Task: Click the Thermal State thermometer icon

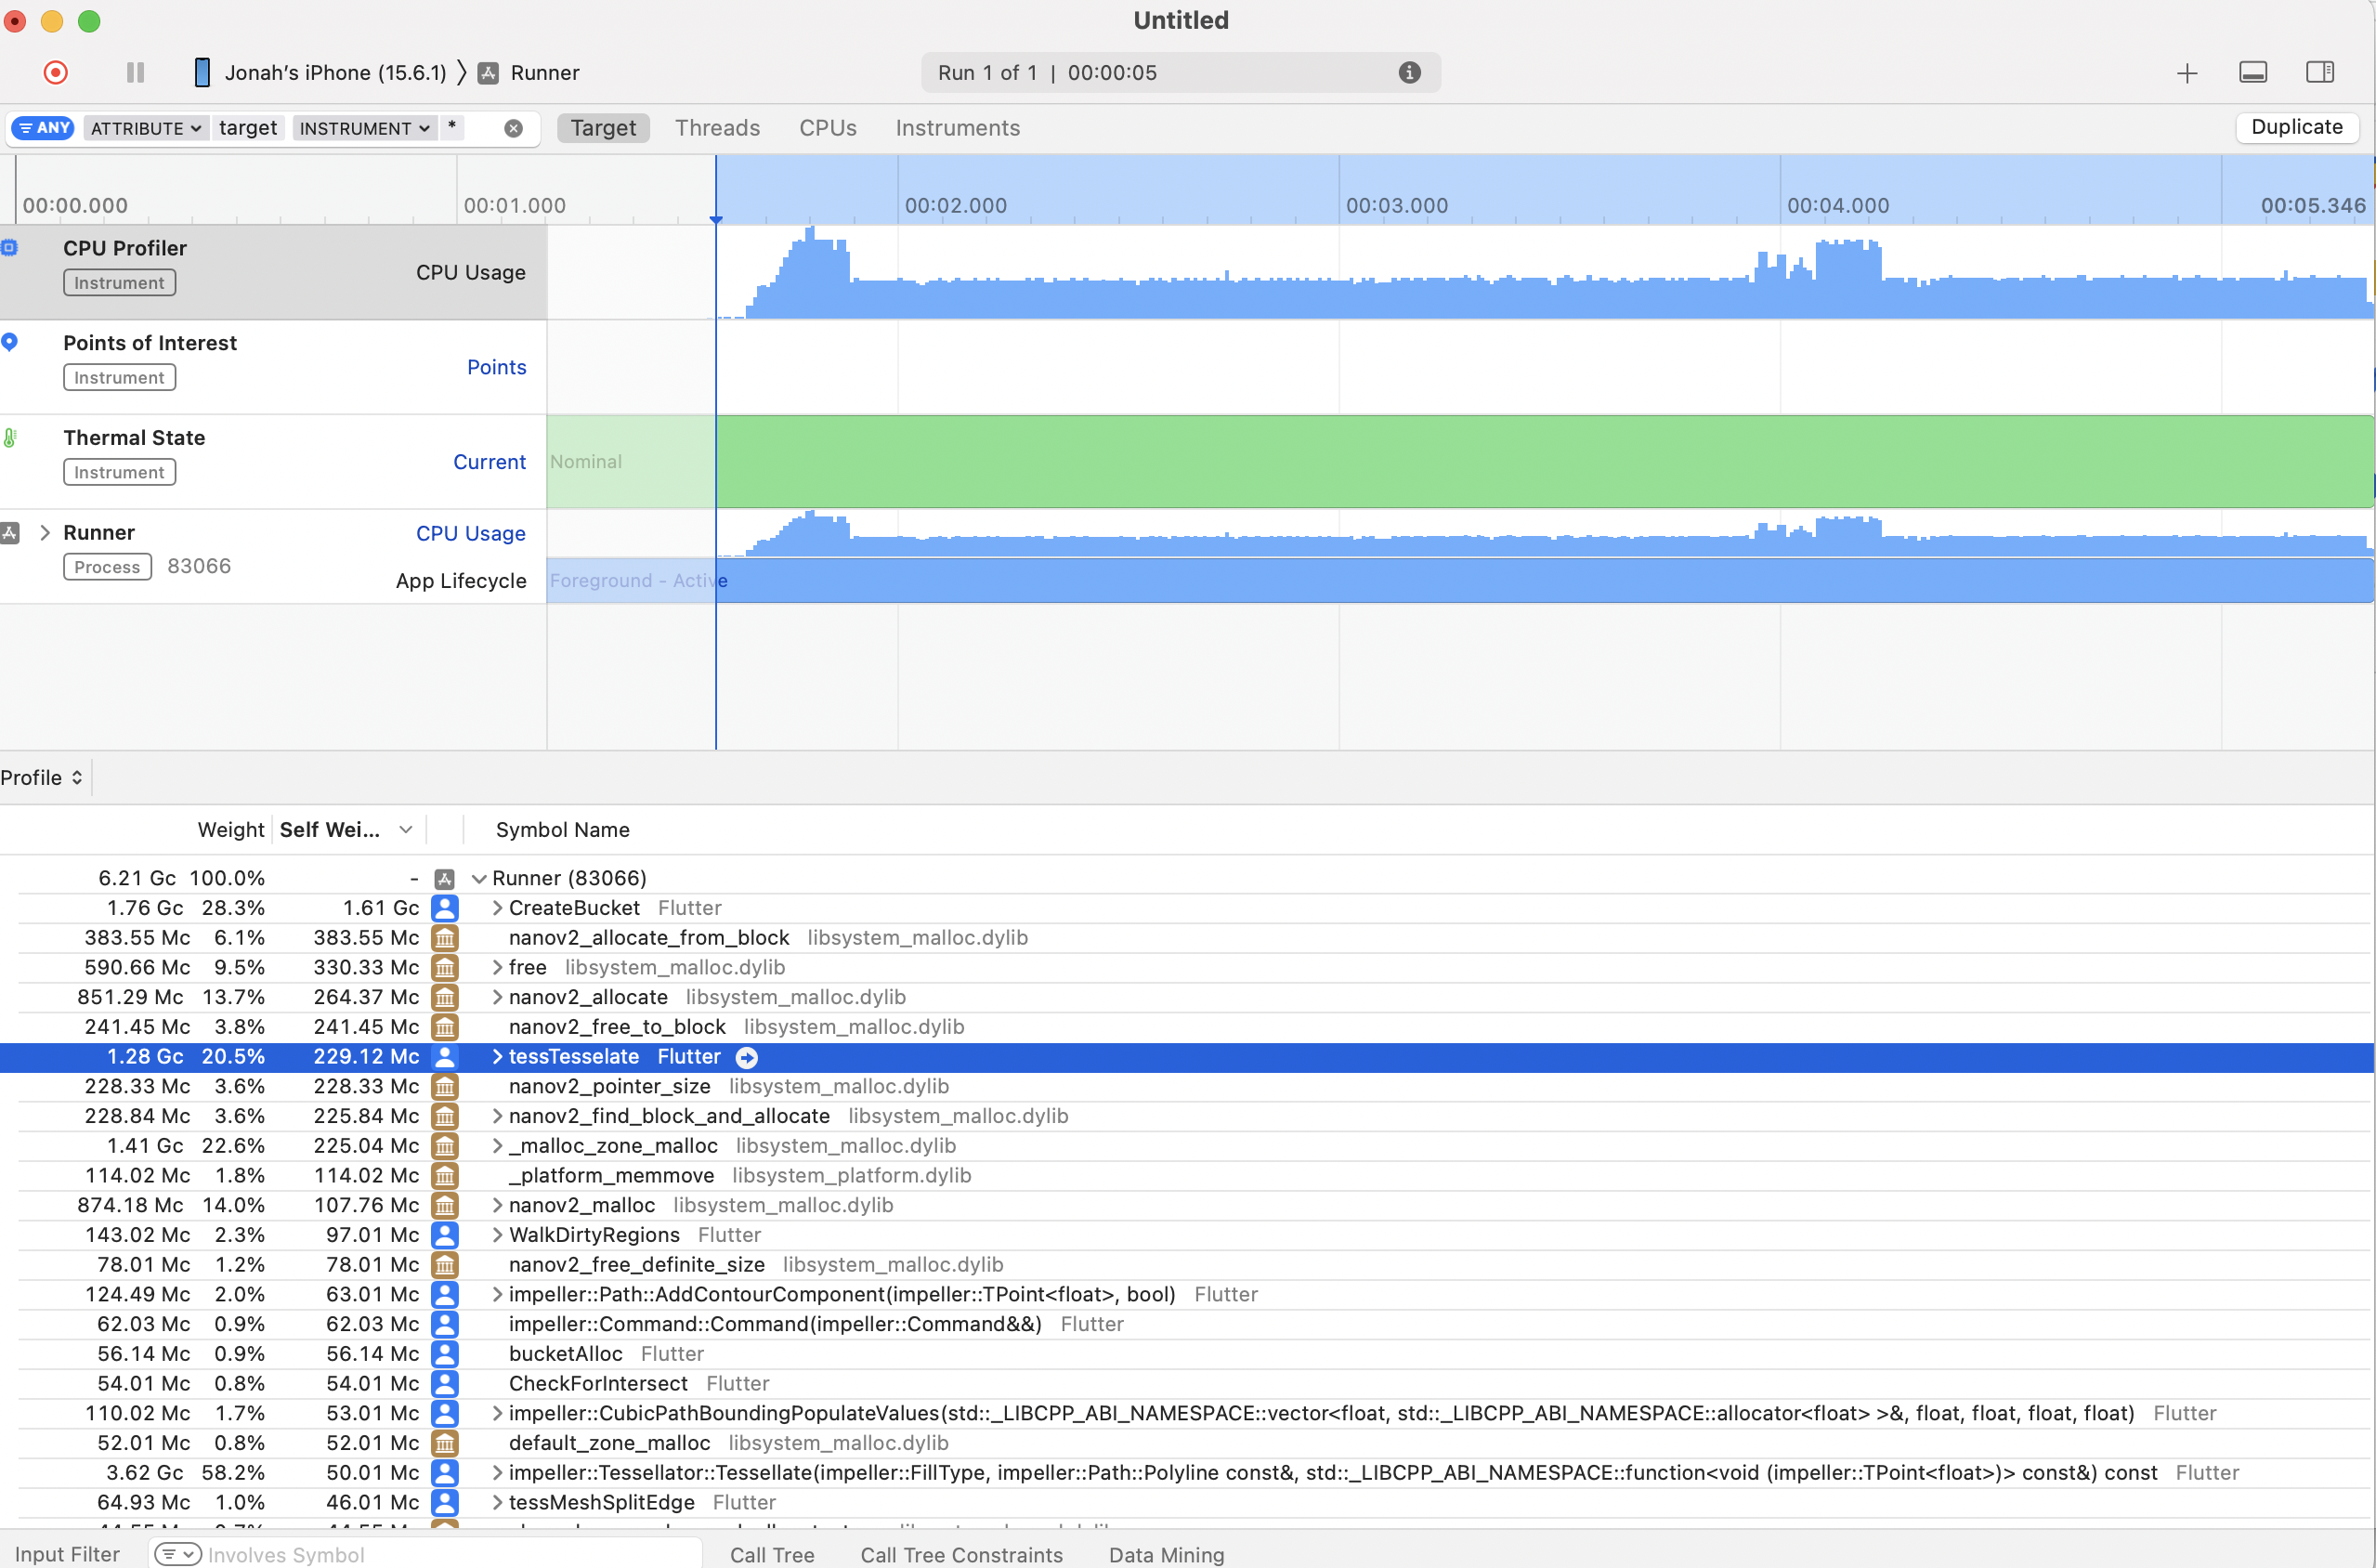Action: [10, 437]
